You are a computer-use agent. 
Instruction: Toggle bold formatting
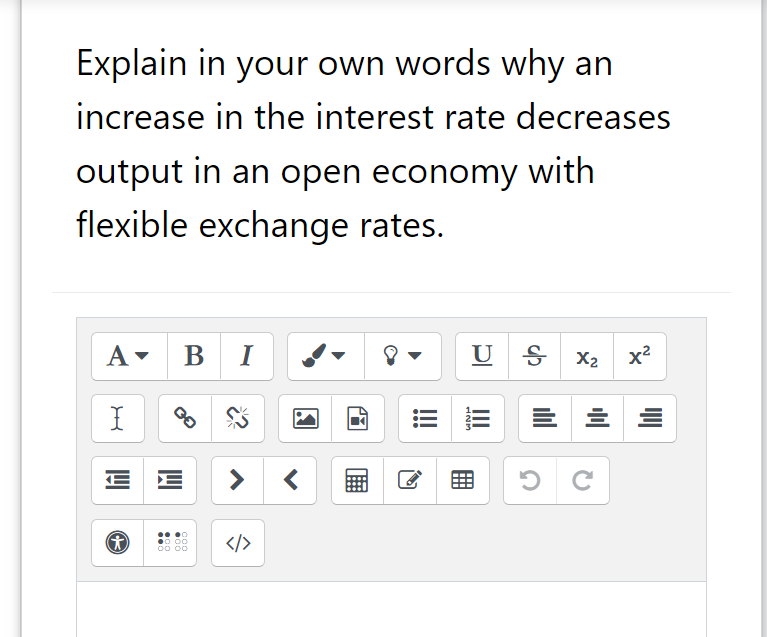point(194,356)
